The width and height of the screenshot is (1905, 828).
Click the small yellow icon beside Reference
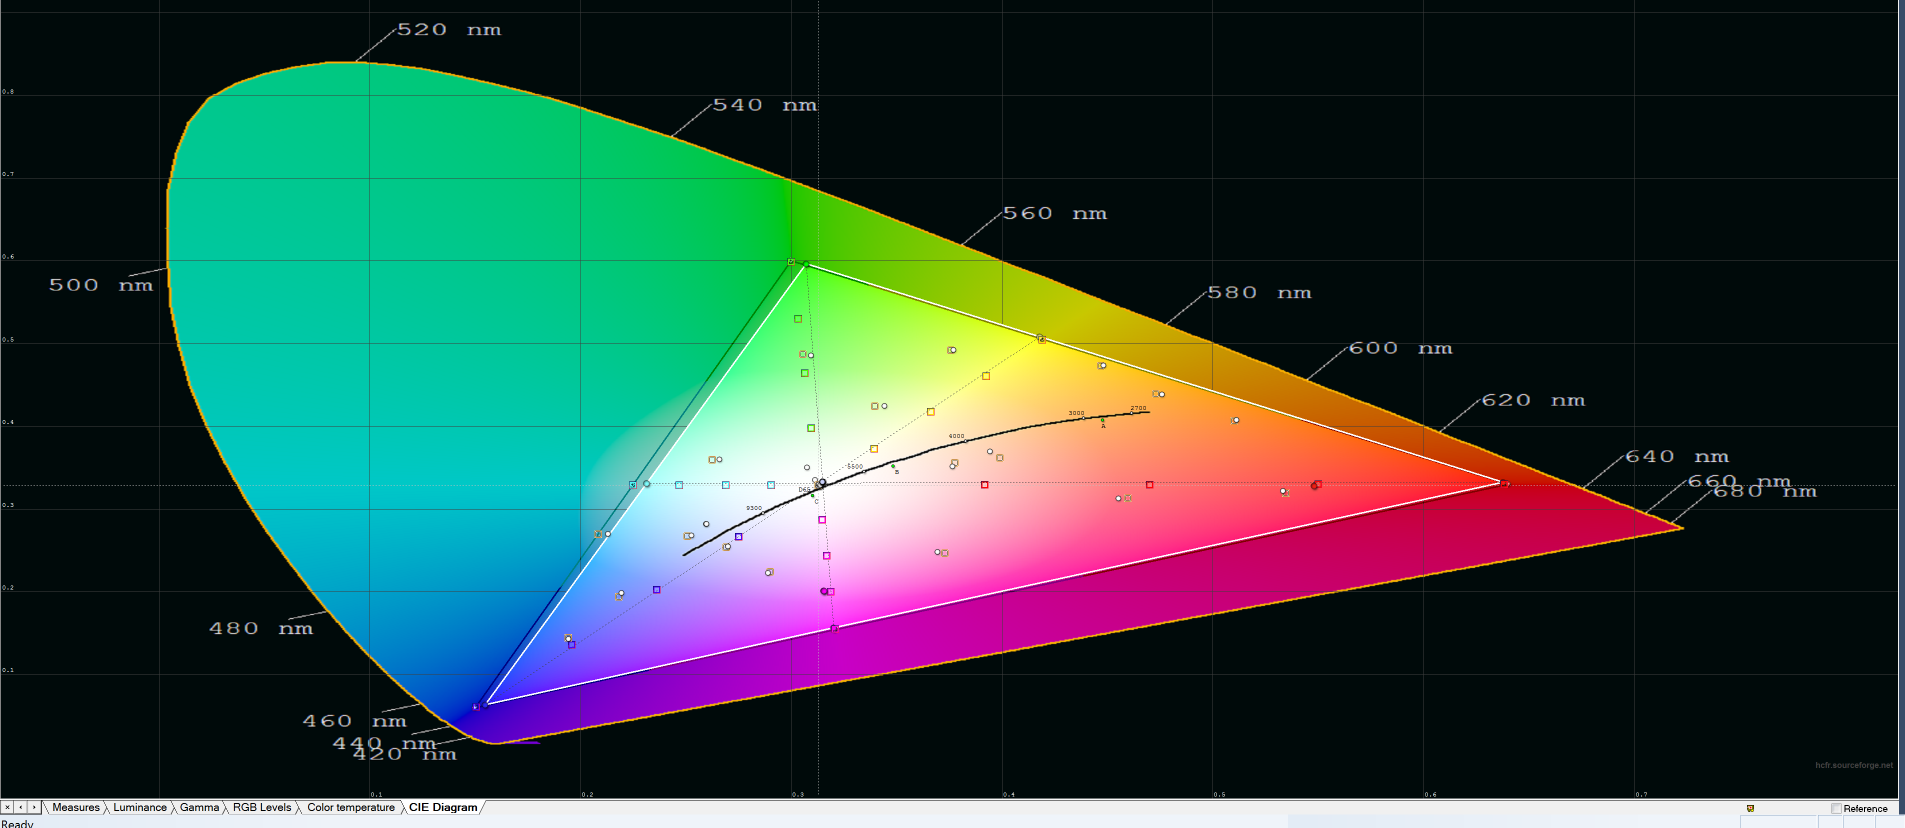click(x=1750, y=808)
